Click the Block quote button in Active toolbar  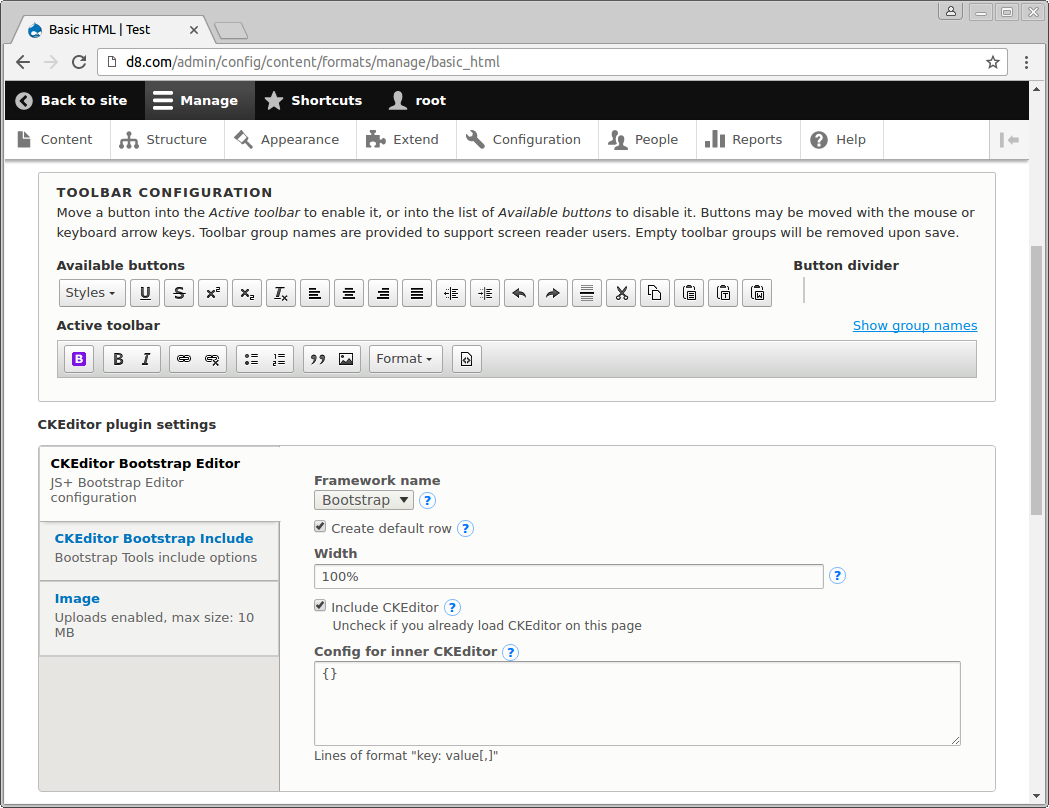(318, 359)
